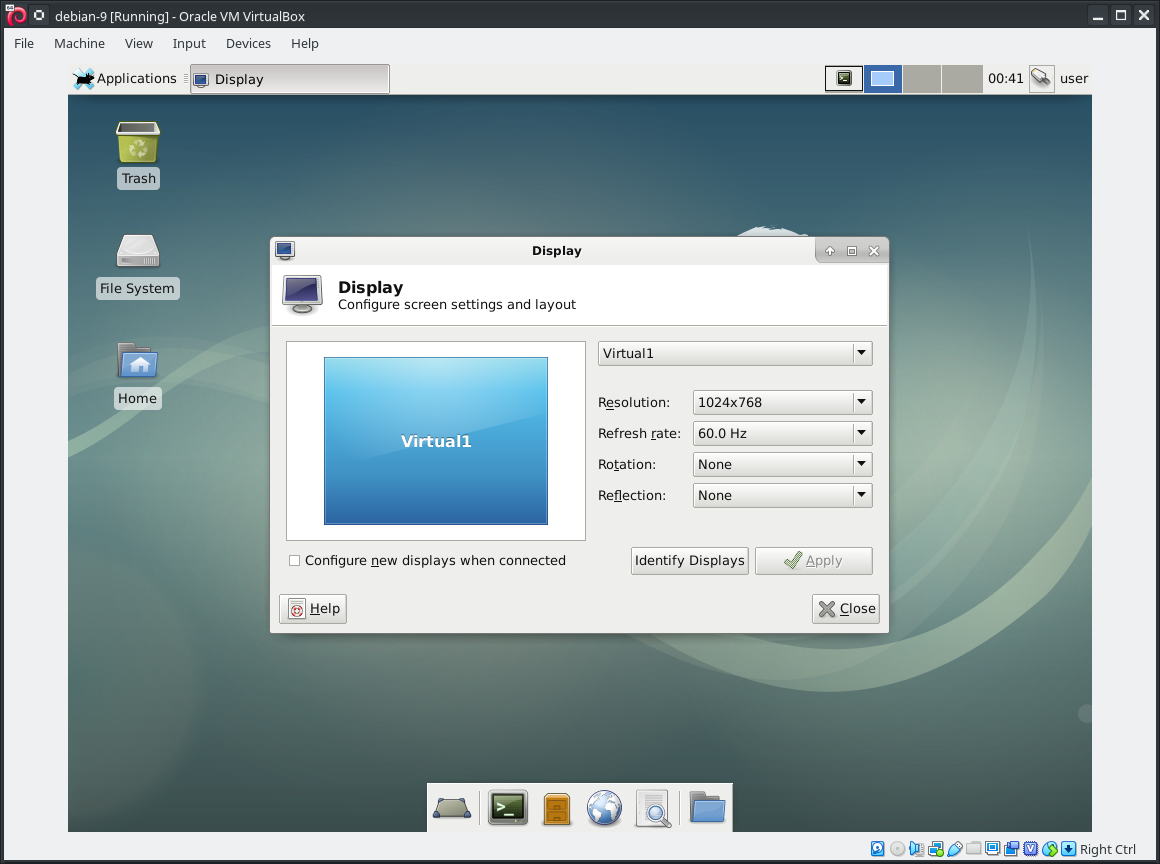Image resolution: width=1160 pixels, height=864 pixels.
Task: Expand the Rotation dropdown
Action: [782, 465]
